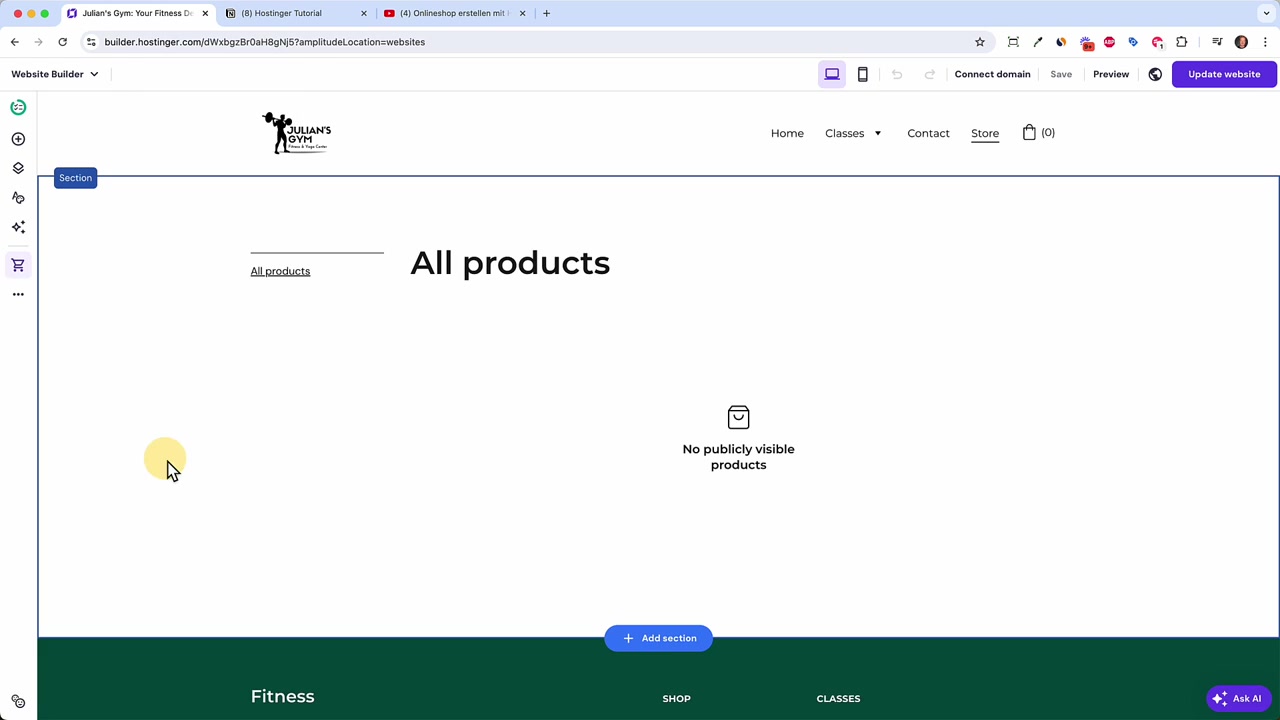
Task: Open the language globe icon
Action: pyautogui.click(x=1155, y=74)
